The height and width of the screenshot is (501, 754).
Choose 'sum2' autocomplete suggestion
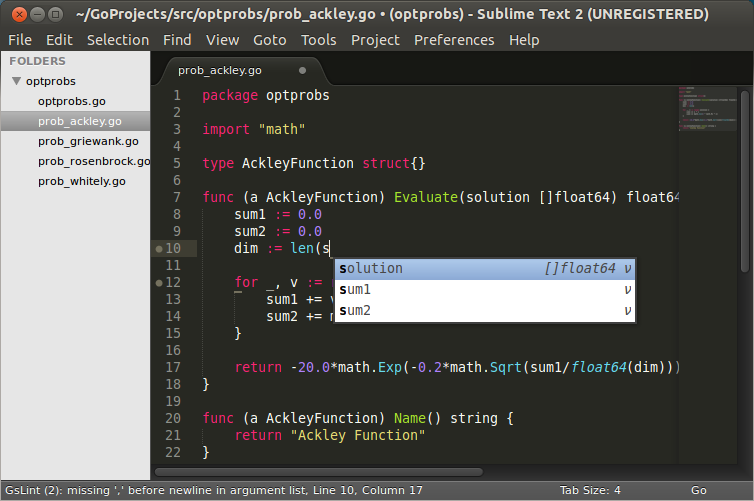point(485,311)
